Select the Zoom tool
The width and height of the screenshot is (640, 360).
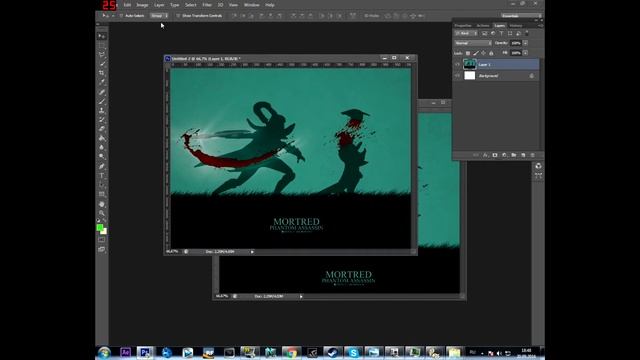pyautogui.click(x=102, y=213)
